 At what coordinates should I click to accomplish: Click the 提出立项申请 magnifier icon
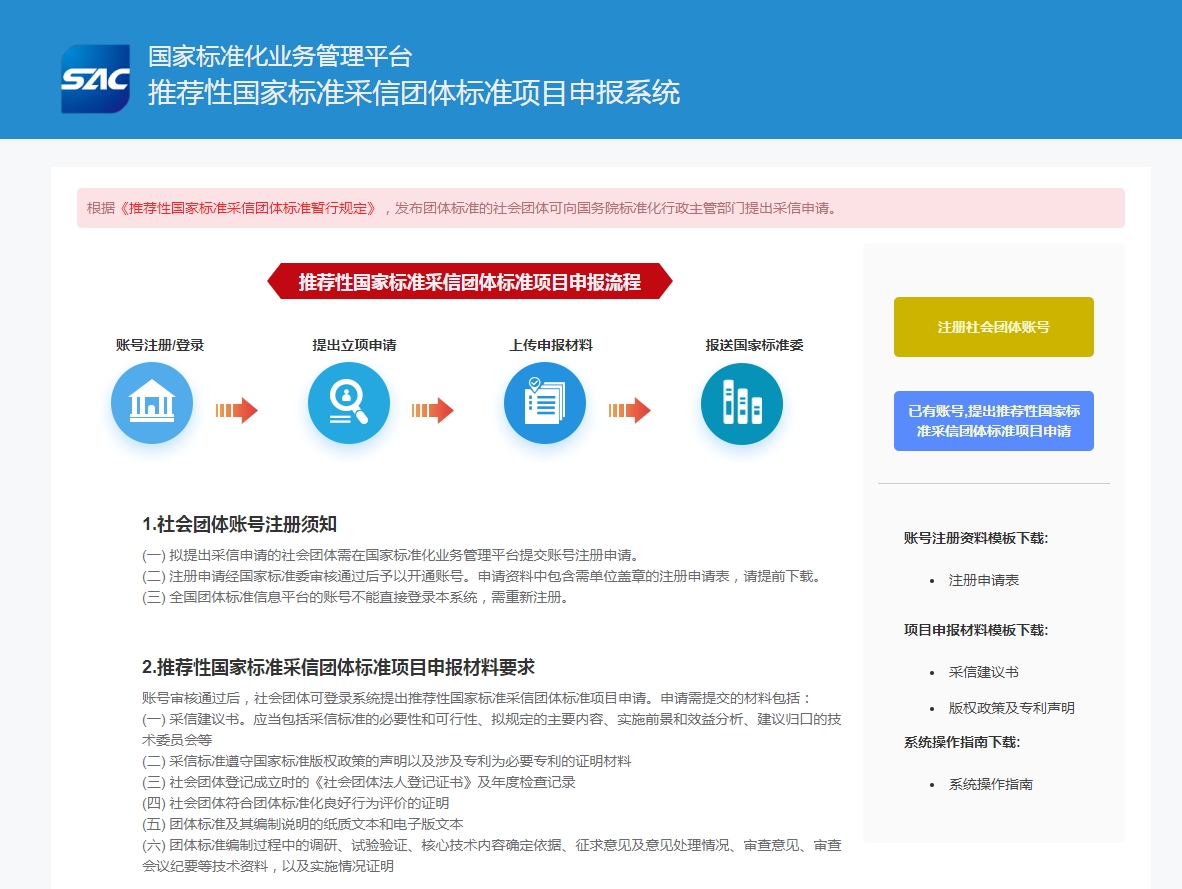[349, 403]
